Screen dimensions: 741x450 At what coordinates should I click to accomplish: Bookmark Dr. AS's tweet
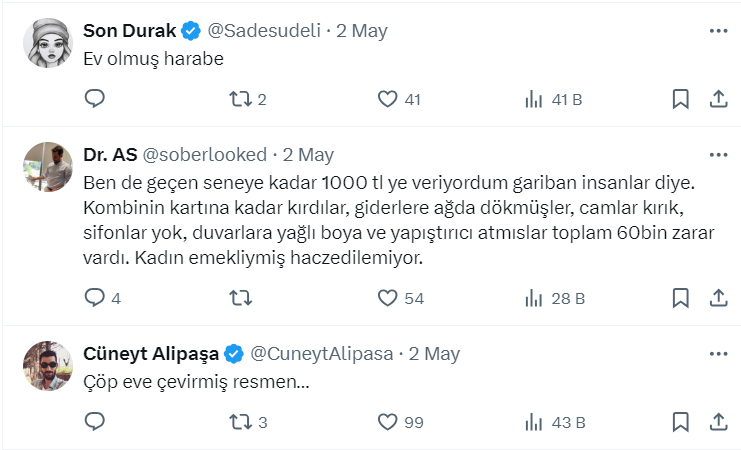[680, 298]
